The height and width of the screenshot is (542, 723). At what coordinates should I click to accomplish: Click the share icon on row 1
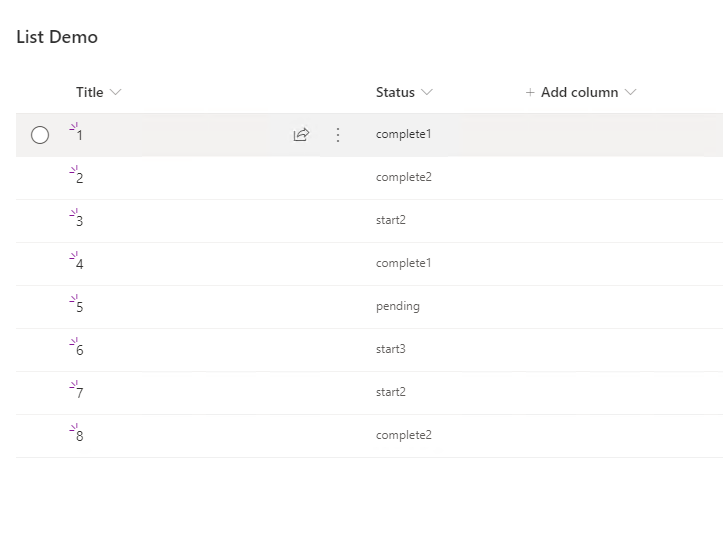(x=301, y=135)
